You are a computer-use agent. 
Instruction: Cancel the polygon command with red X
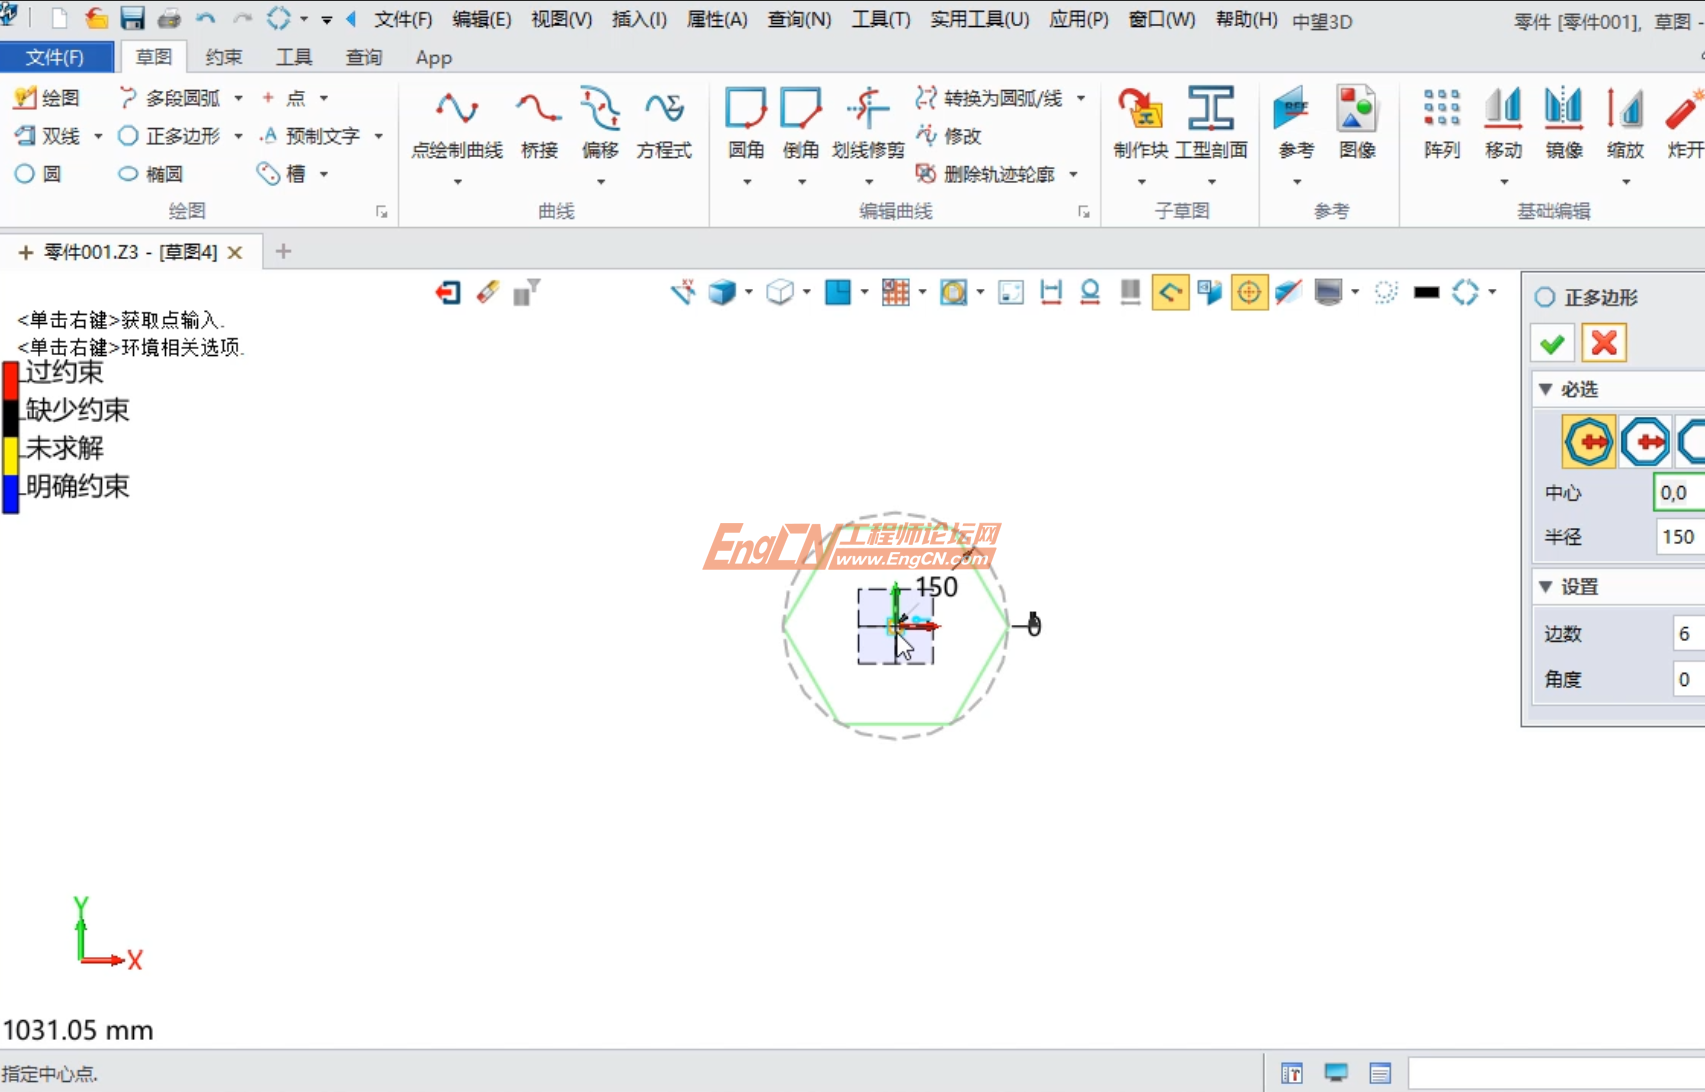(x=1603, y=343)
